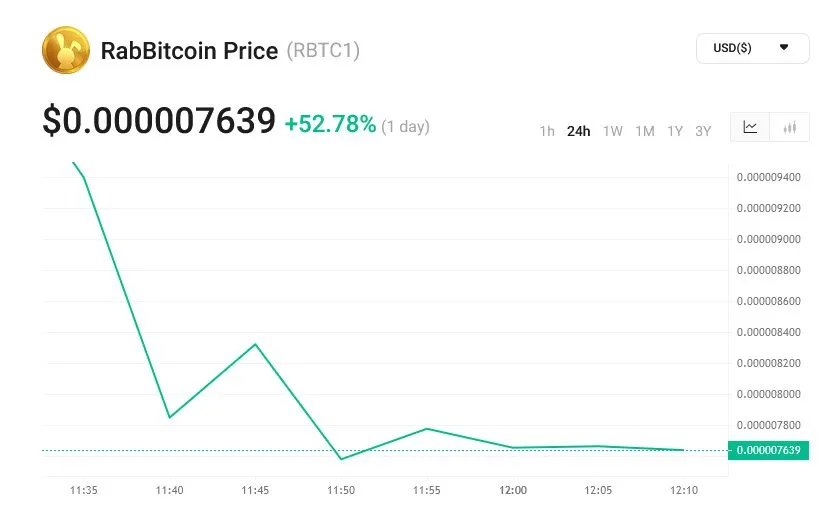Switch to line chart view
Screen dimensions: 822x522
(x=751, y=128)
